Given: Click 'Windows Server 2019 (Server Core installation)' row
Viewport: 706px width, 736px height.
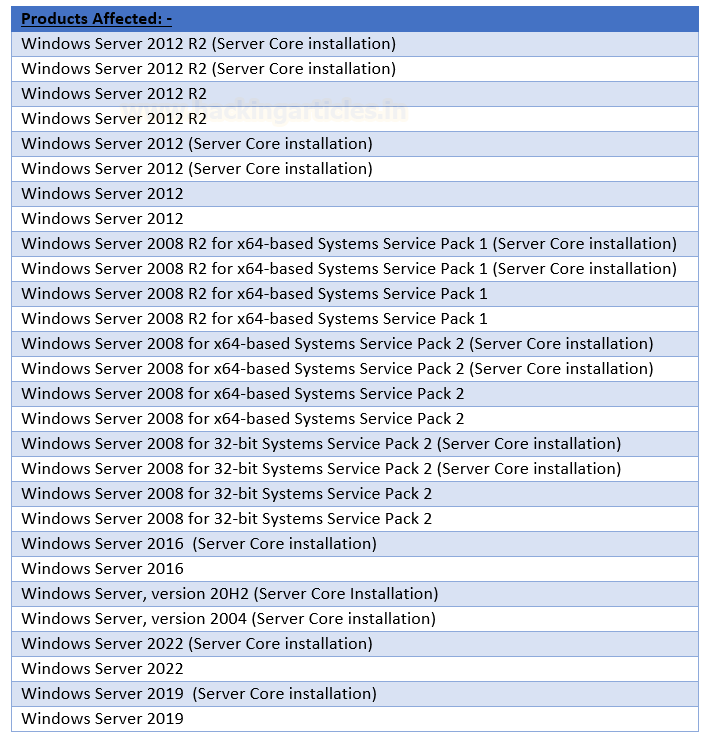Looking at the screenshot, I should click(355, 694).
